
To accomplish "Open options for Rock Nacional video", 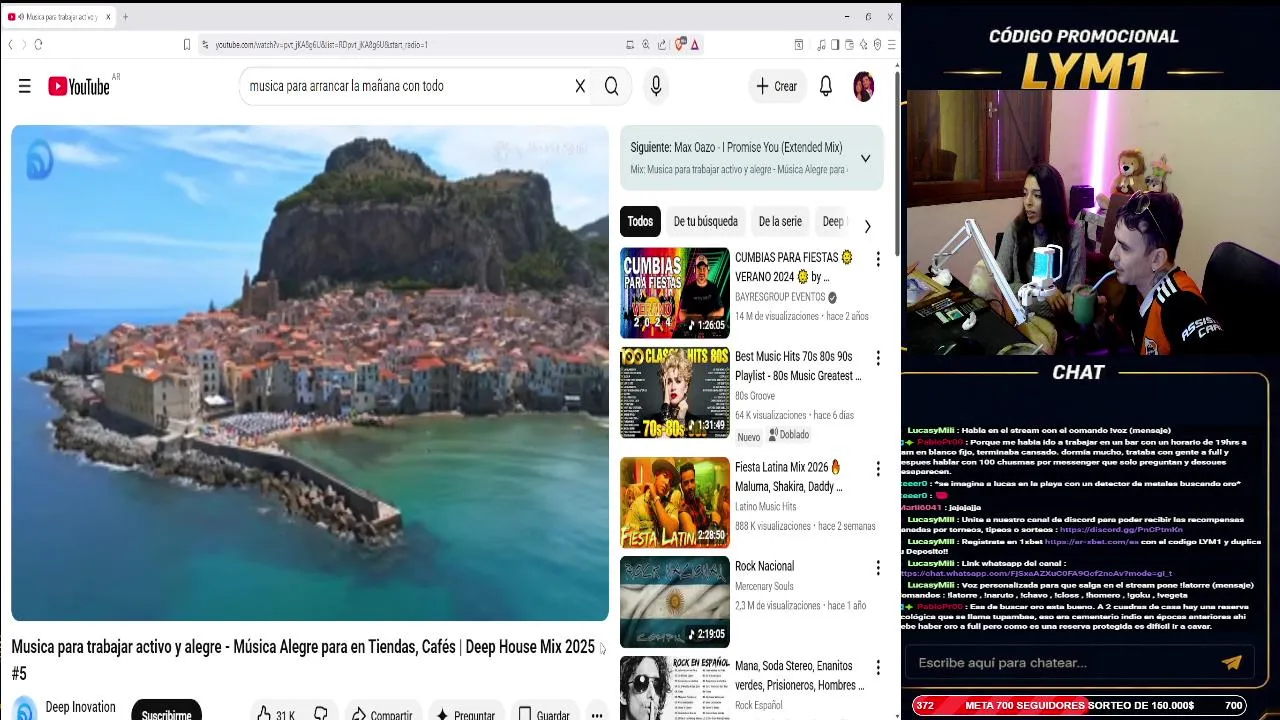I will pyautogui.click(x=878, y=568).
